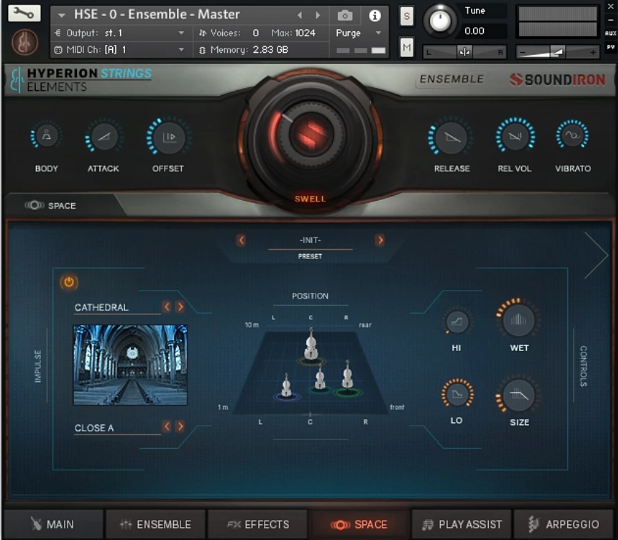Click the VIBRATO knob
The width and height of the screenshot is (618, 540).
(x=572, y=136)
